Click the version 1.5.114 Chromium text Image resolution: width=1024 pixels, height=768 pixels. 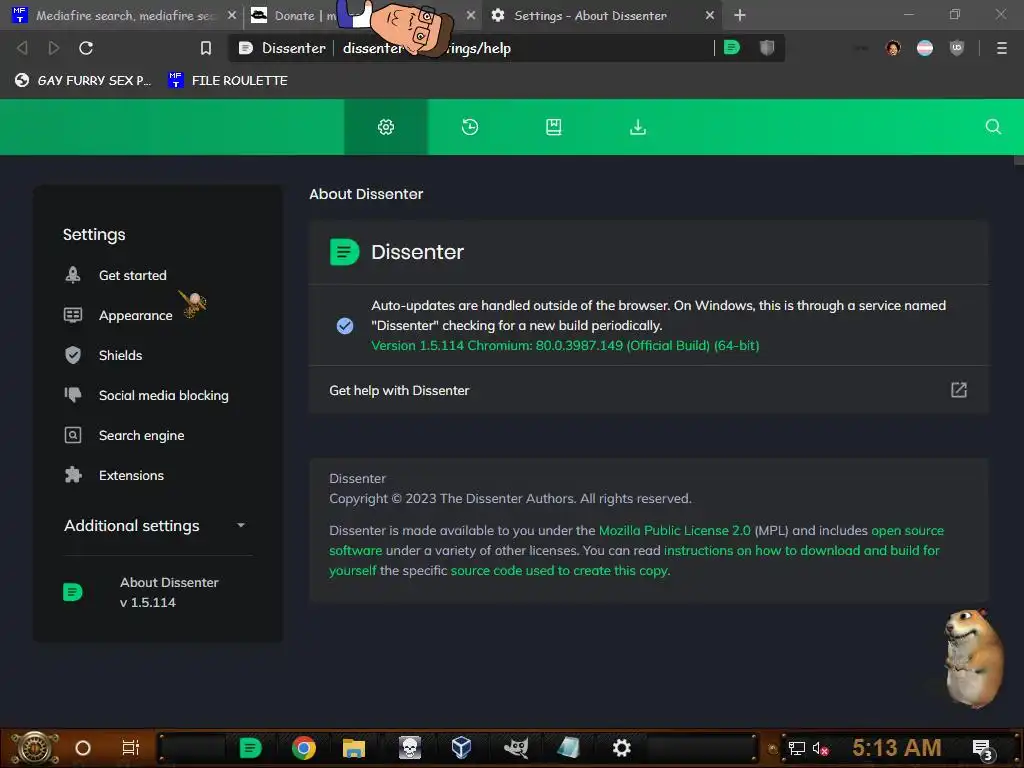pos(565,345)
